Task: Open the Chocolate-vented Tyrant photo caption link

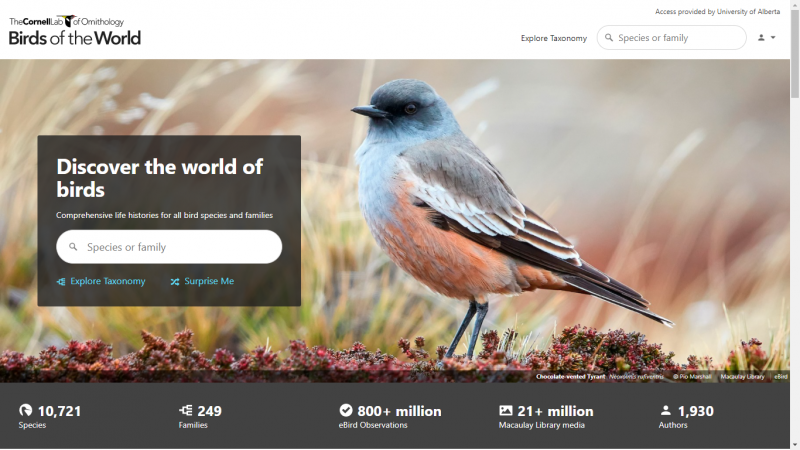Action: 570,377
